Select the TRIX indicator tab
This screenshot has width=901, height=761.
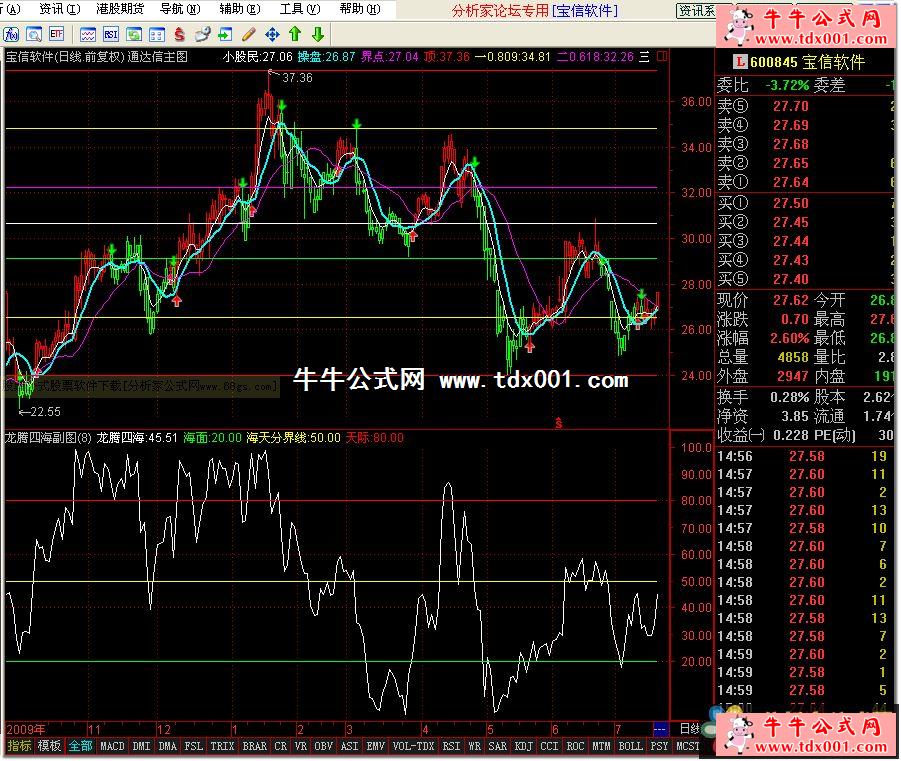[222, 746]
